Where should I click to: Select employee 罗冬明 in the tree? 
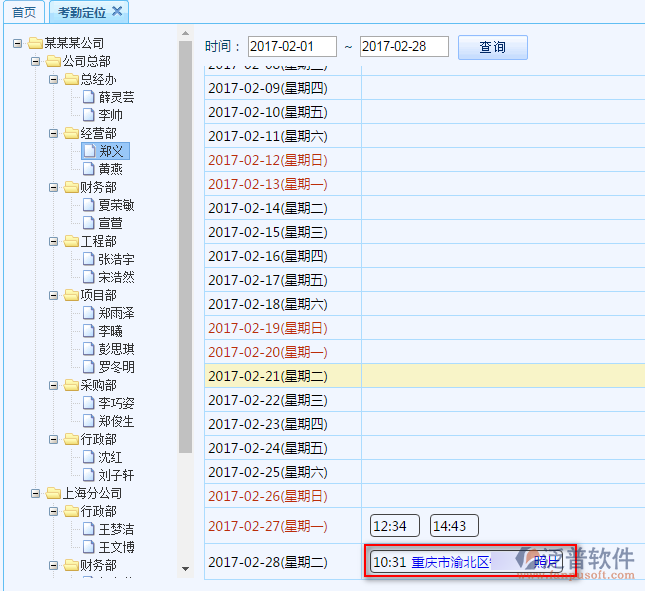click(116, 367)
